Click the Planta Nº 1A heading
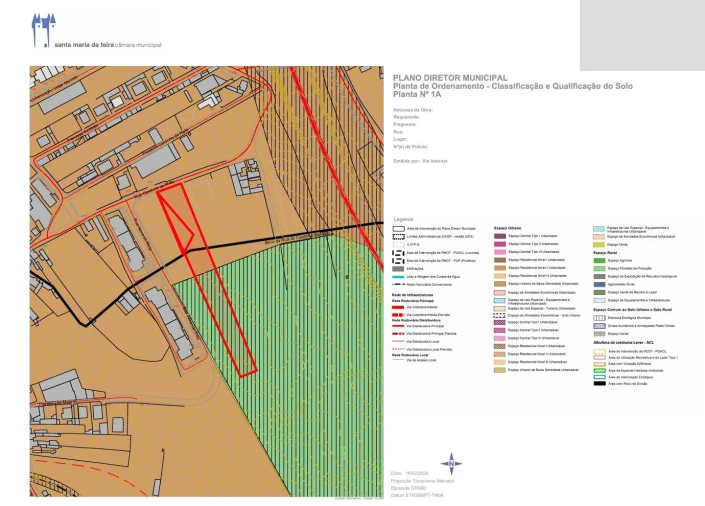Viewport: 705px width, 506px height. [420, 93]
